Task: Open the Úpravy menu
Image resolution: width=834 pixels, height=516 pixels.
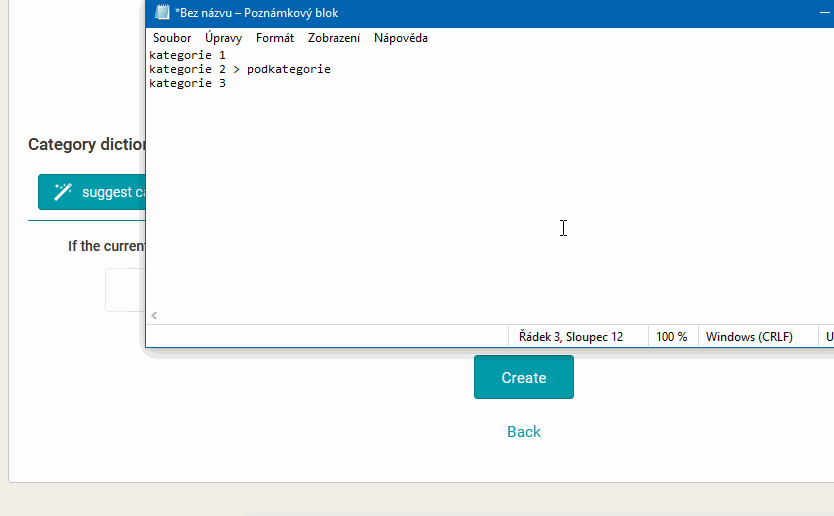Action: [223, 38]
